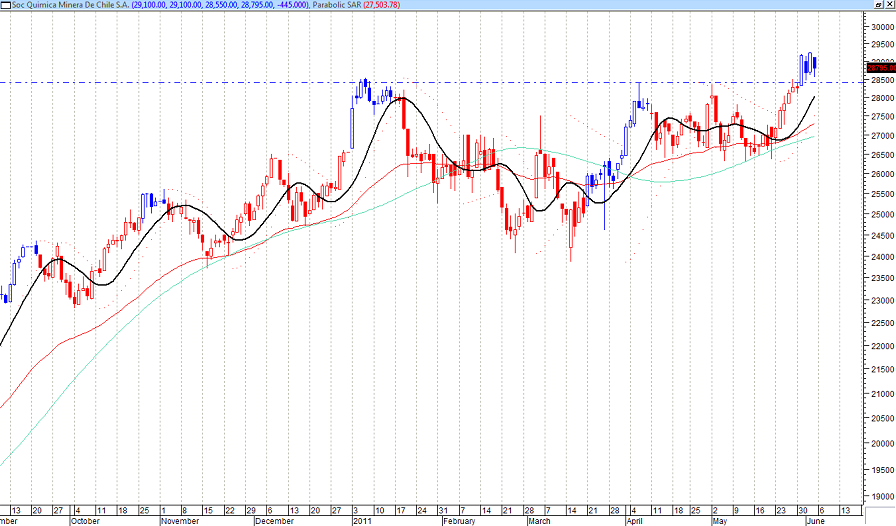Click the OHLC values '(29,100.00, 29,100.00, 28,550.00...' in title

tap(220, 5)
